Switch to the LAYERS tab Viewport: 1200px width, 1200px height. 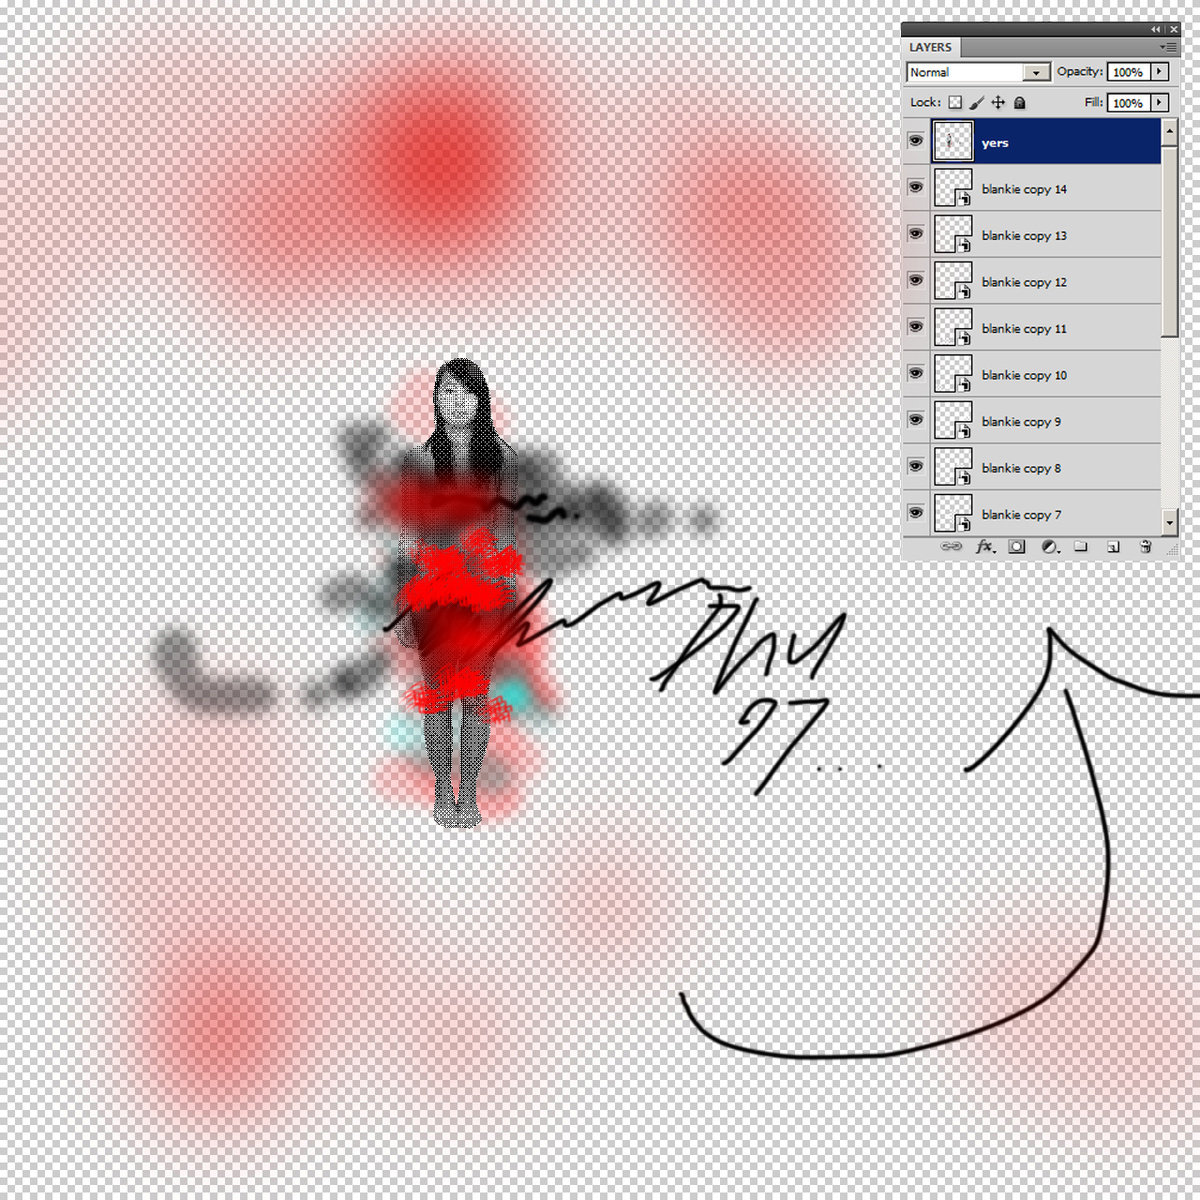pos(930,47)
